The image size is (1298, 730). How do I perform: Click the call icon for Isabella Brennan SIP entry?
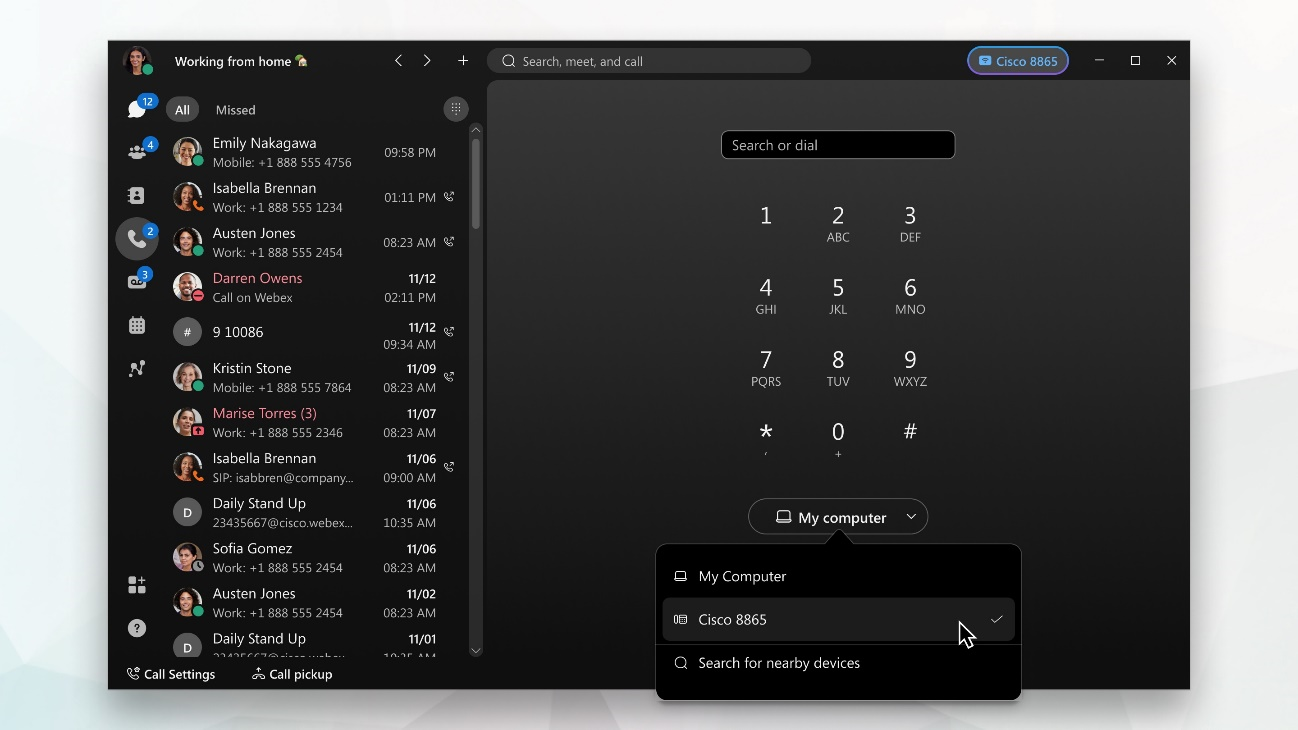coord(449,467)
